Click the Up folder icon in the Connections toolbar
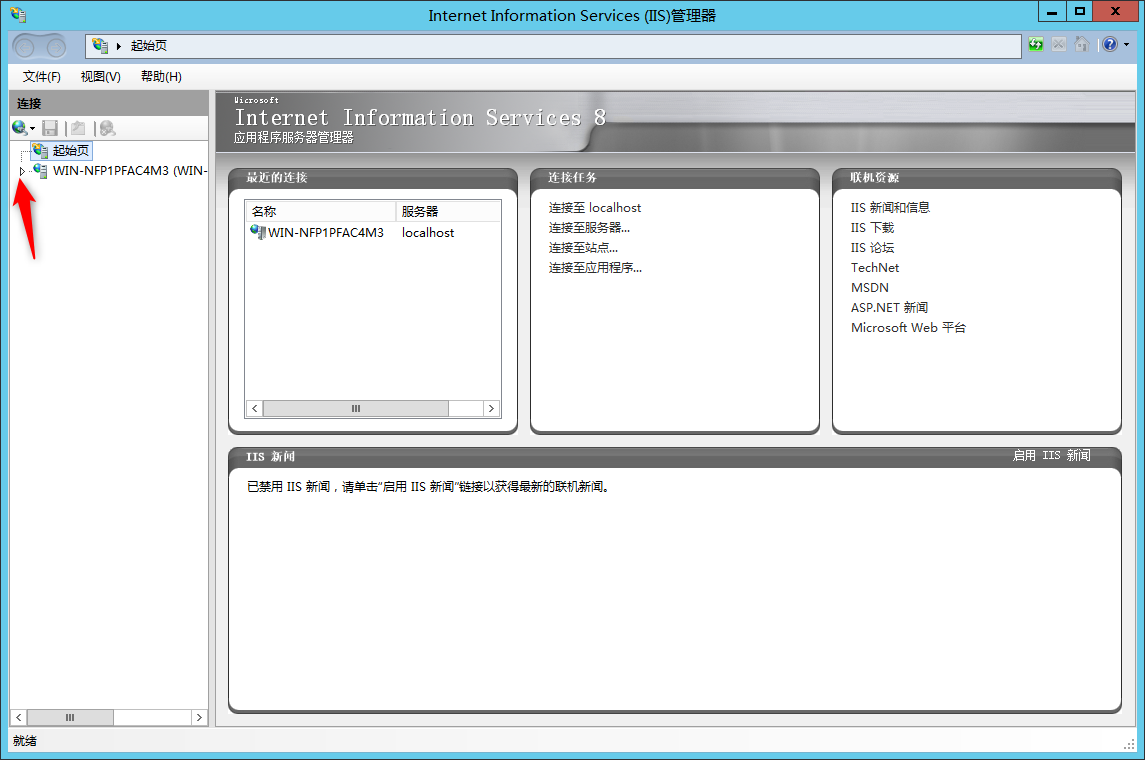This screenshot has height=760, width=1145. [78, 128]
